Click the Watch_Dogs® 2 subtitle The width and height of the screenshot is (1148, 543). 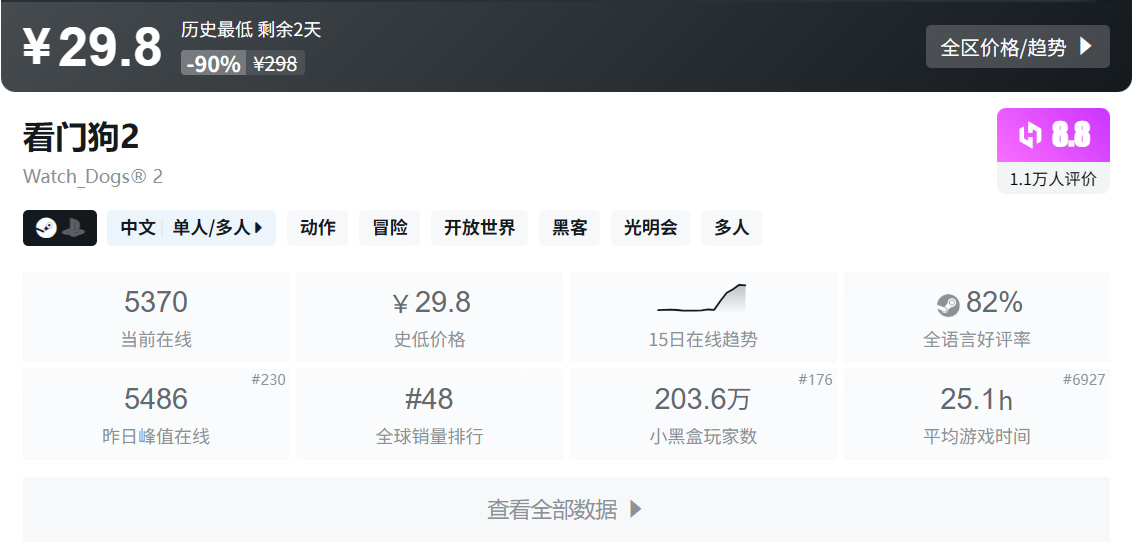tap(93, 176)
